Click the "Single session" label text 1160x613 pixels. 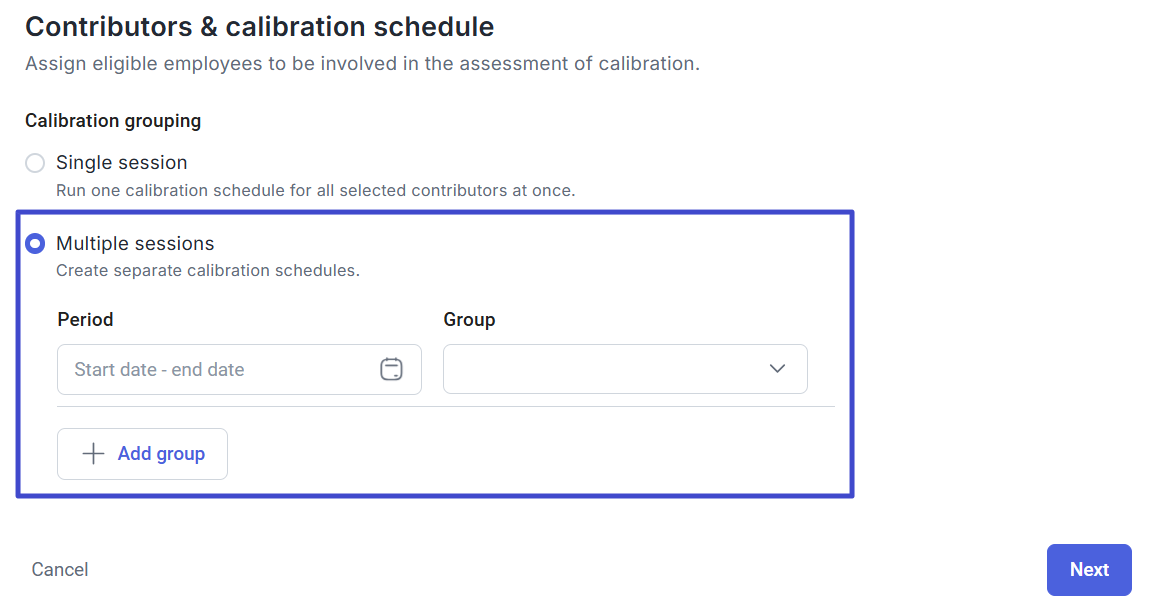click(122, 163)
